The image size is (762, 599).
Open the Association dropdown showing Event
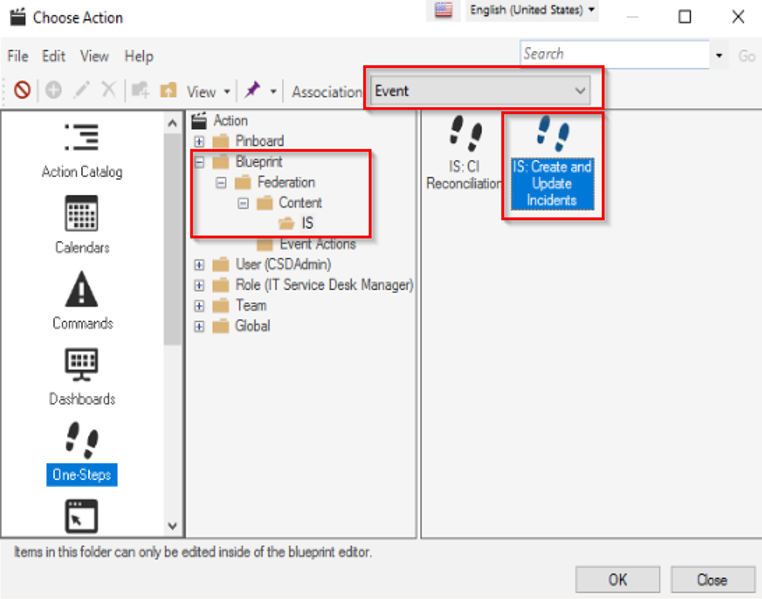tap(481, 91)
